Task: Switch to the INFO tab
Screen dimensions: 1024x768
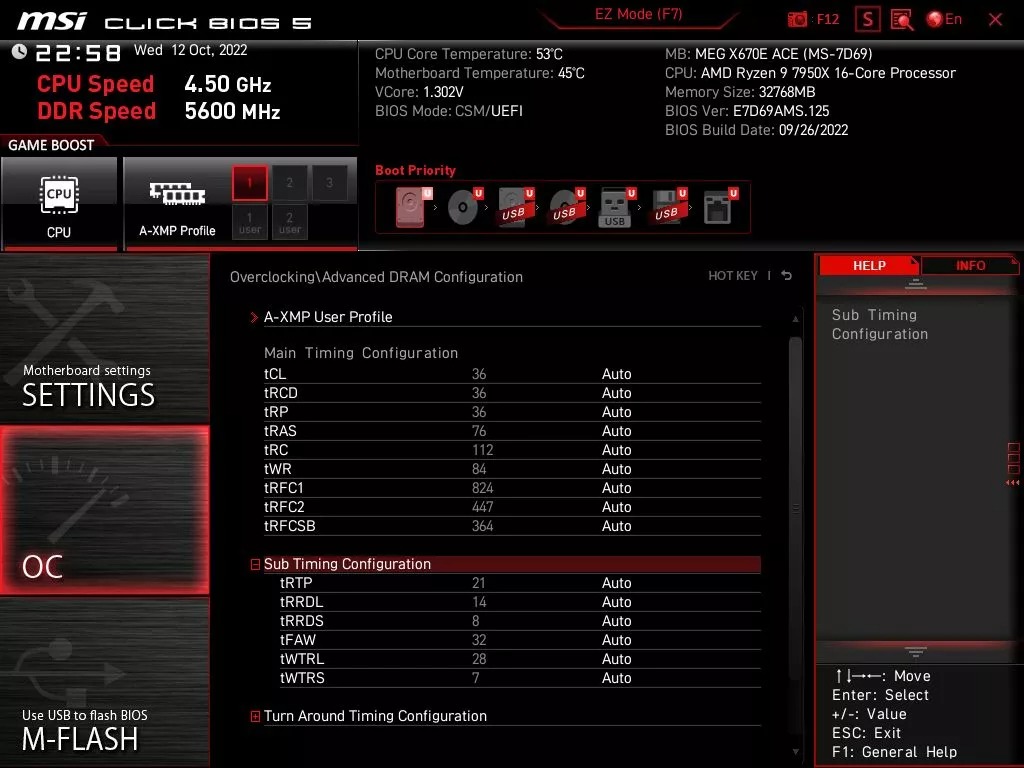Action: point(970,266)
